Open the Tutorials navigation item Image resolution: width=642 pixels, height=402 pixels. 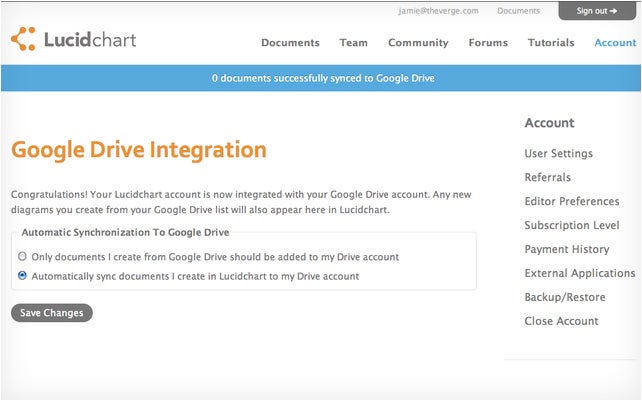pyautogui.click(x=551, y=43)
